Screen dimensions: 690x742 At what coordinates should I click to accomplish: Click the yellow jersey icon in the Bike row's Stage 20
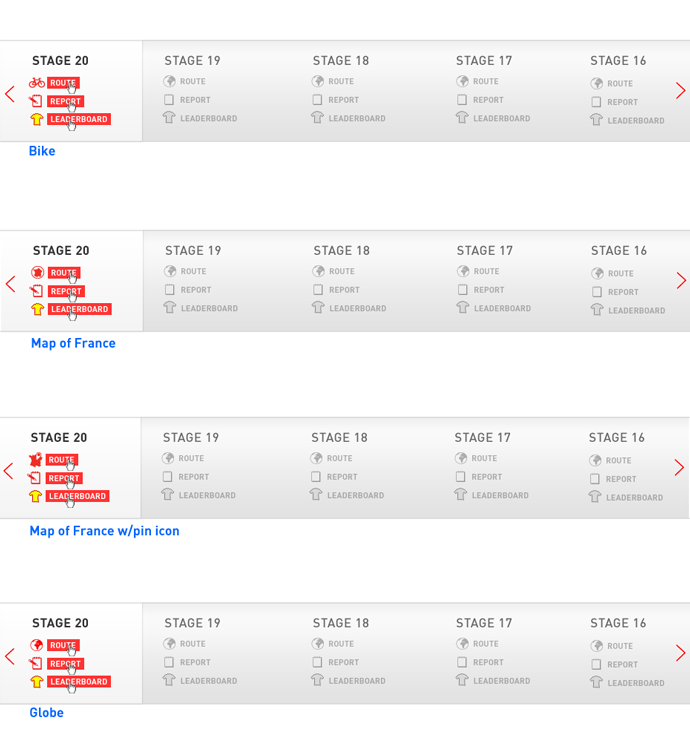pos(37,119)
